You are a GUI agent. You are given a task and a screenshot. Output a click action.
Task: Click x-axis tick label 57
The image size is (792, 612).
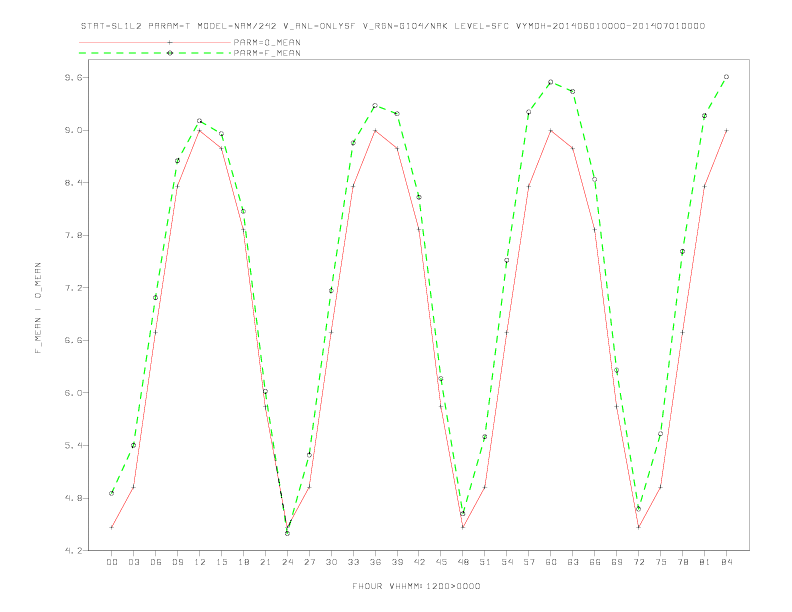[529, 562]
